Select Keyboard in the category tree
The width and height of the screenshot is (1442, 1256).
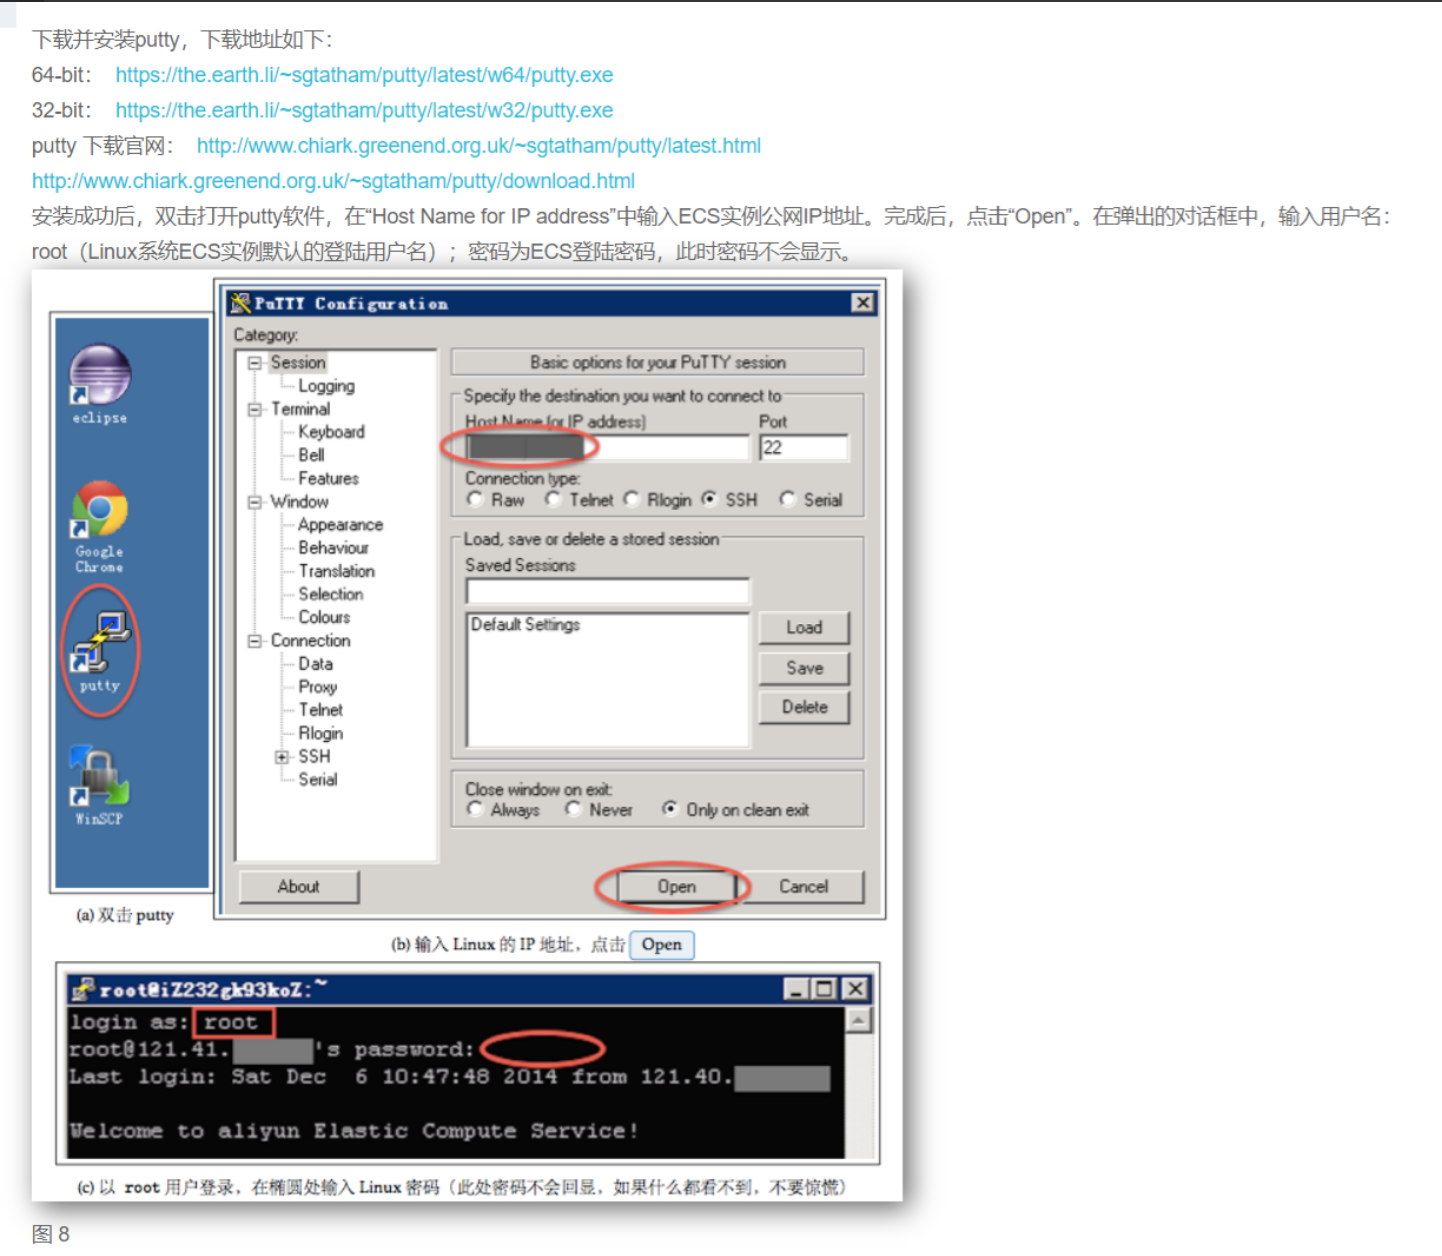[331, 432]
